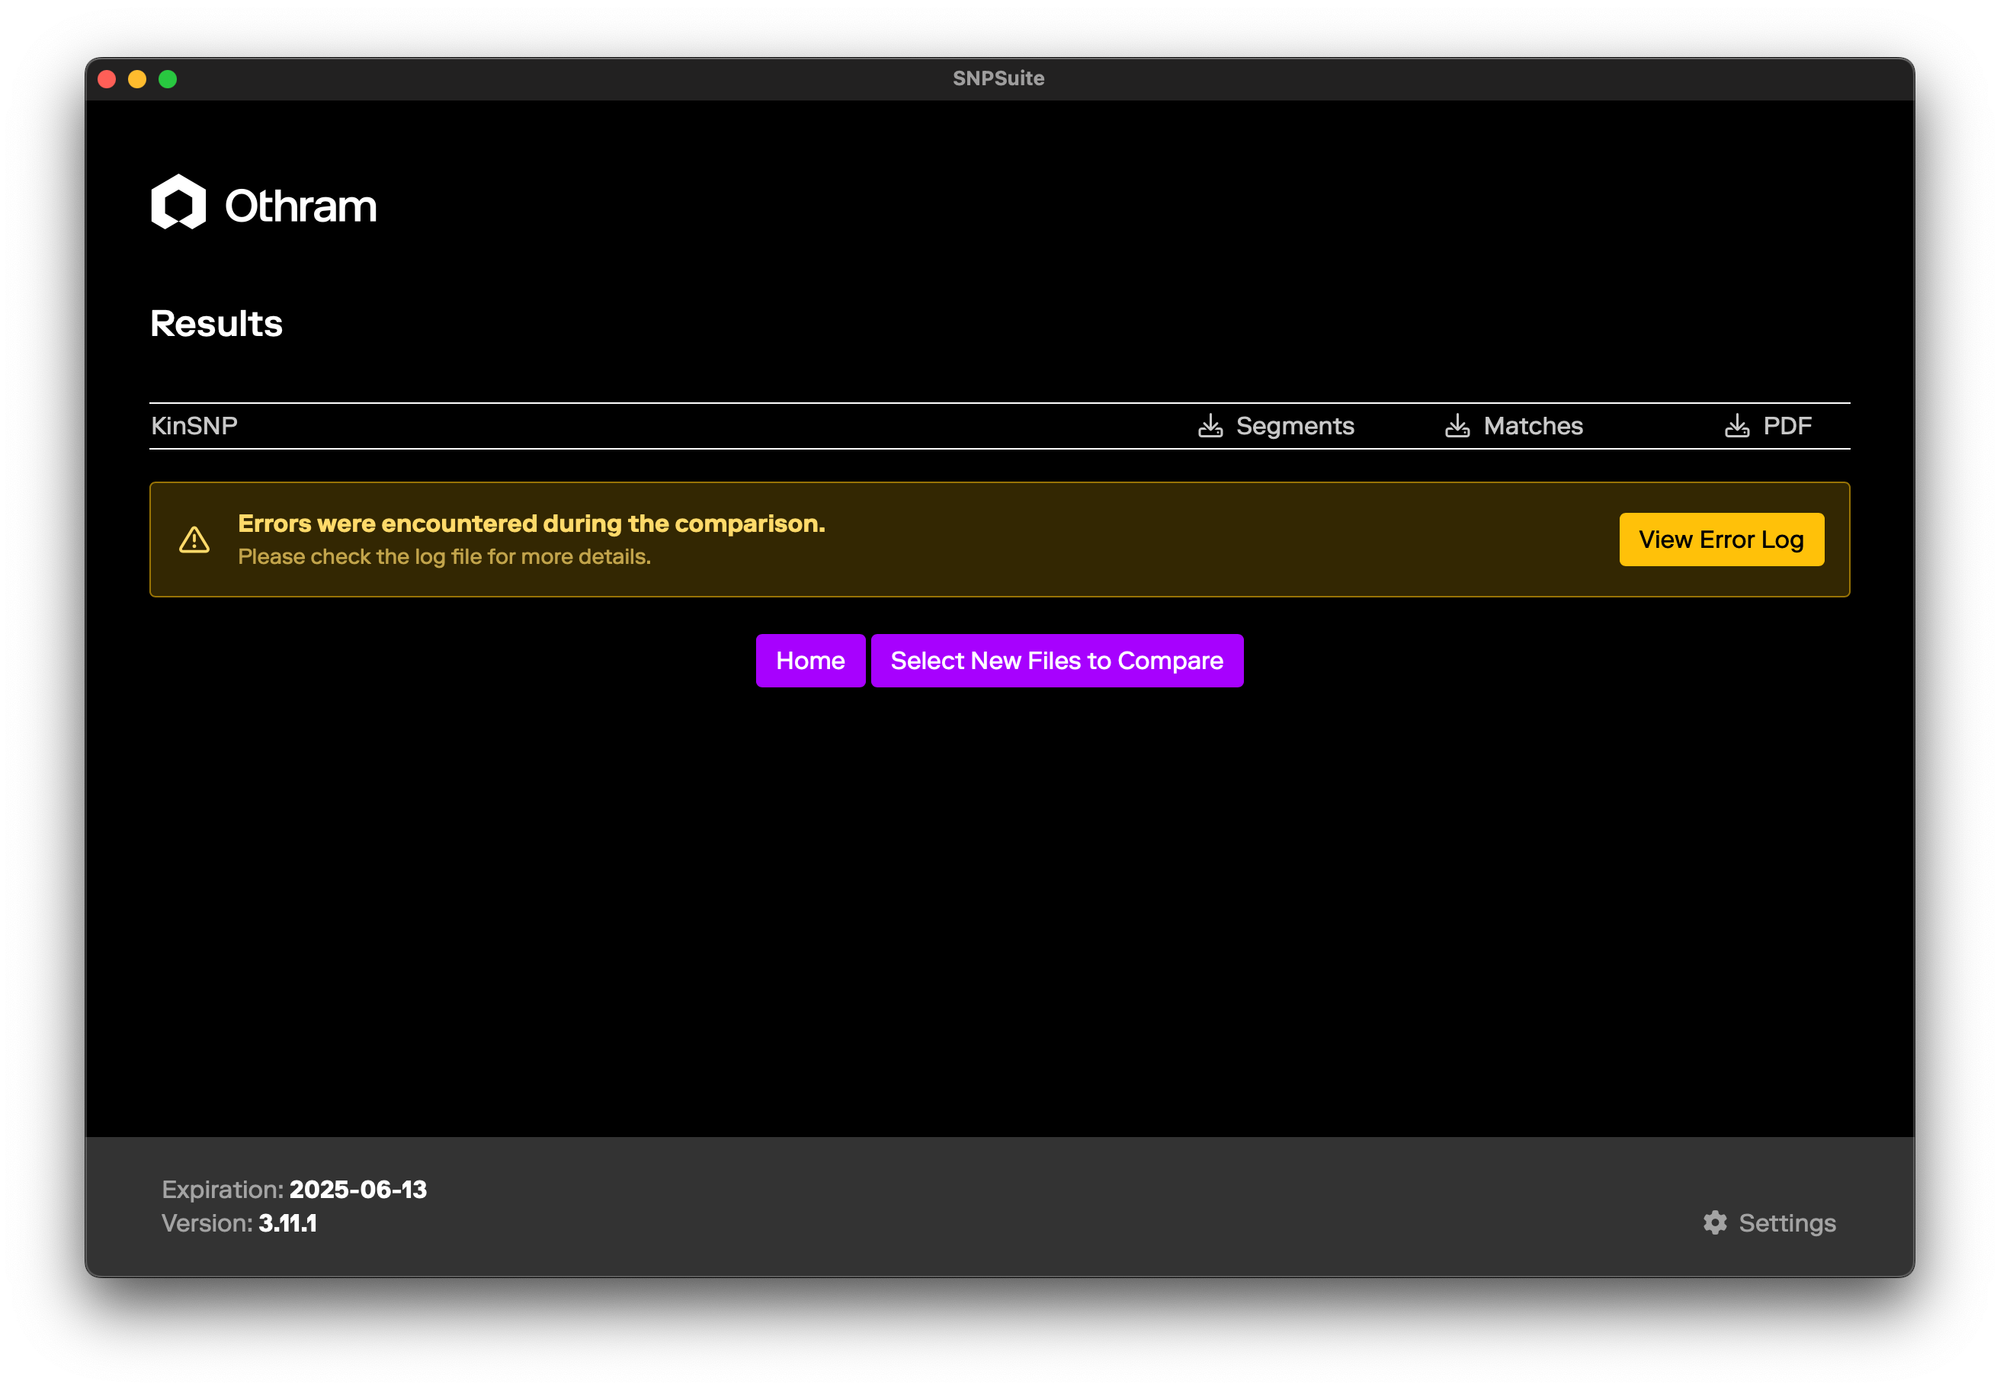Click the SNPSuite window title
The height and width of the screenshot is (1390, 2000).
(x=998, y=78)
